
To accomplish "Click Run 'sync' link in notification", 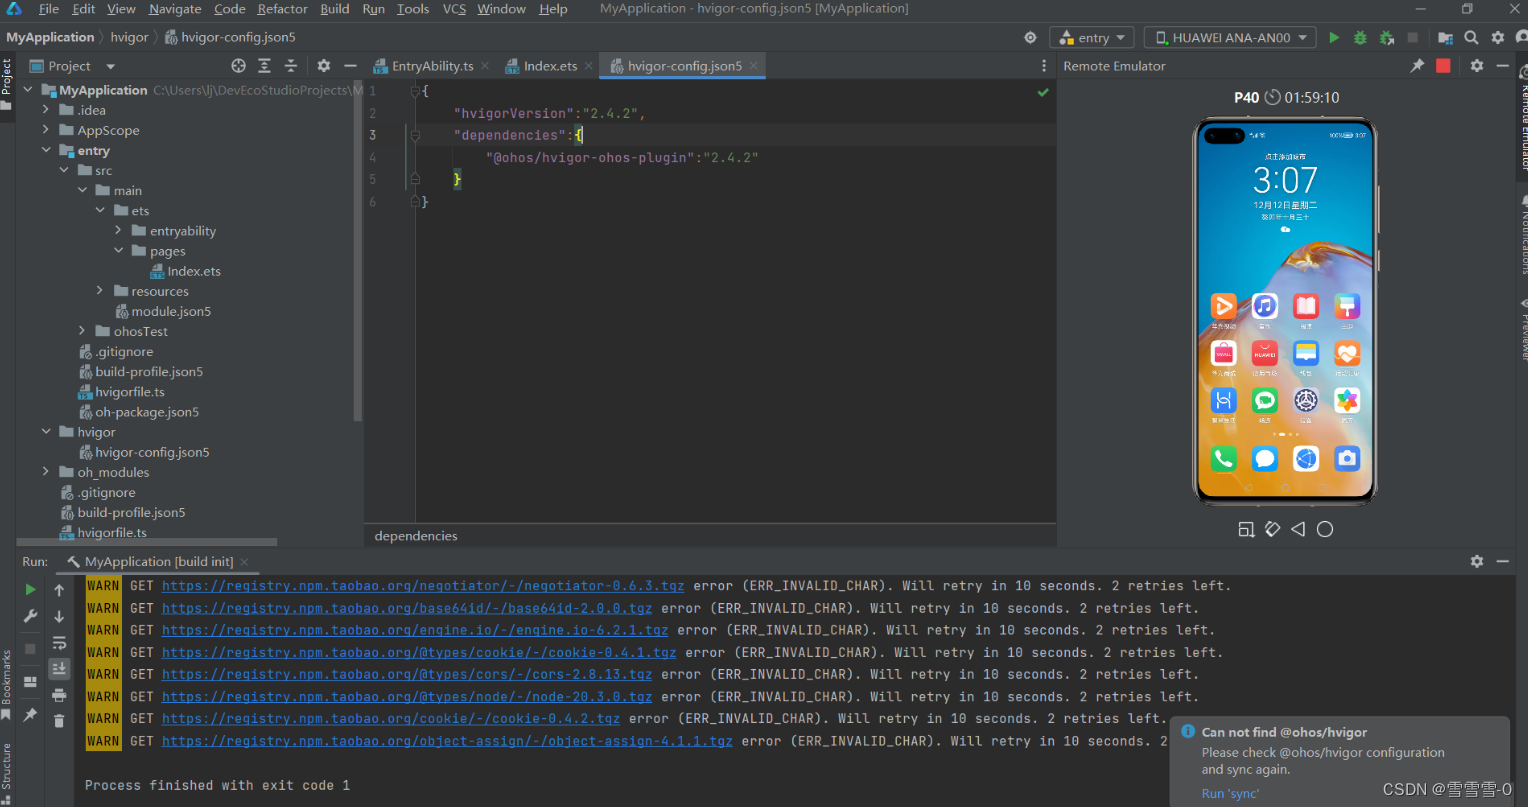I will (x=1230, y=794).
